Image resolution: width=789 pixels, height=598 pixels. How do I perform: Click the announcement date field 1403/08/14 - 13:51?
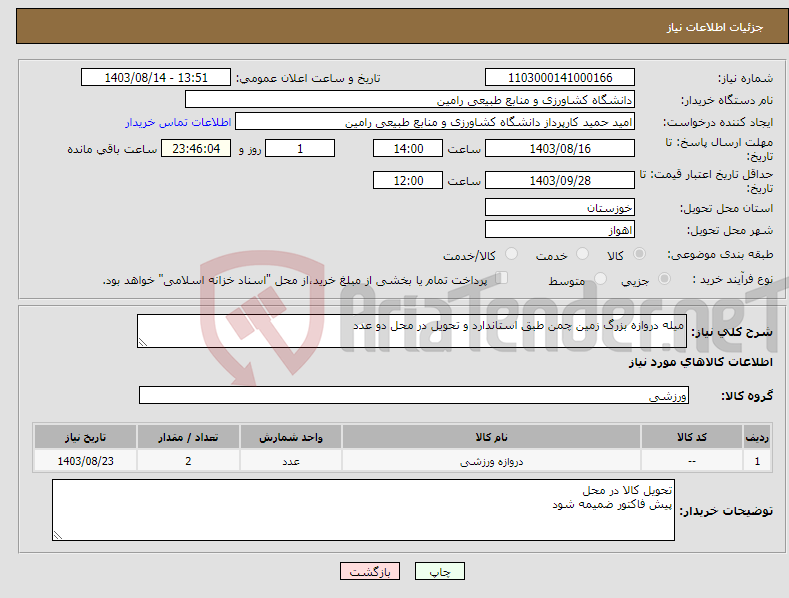pos(156,78)
